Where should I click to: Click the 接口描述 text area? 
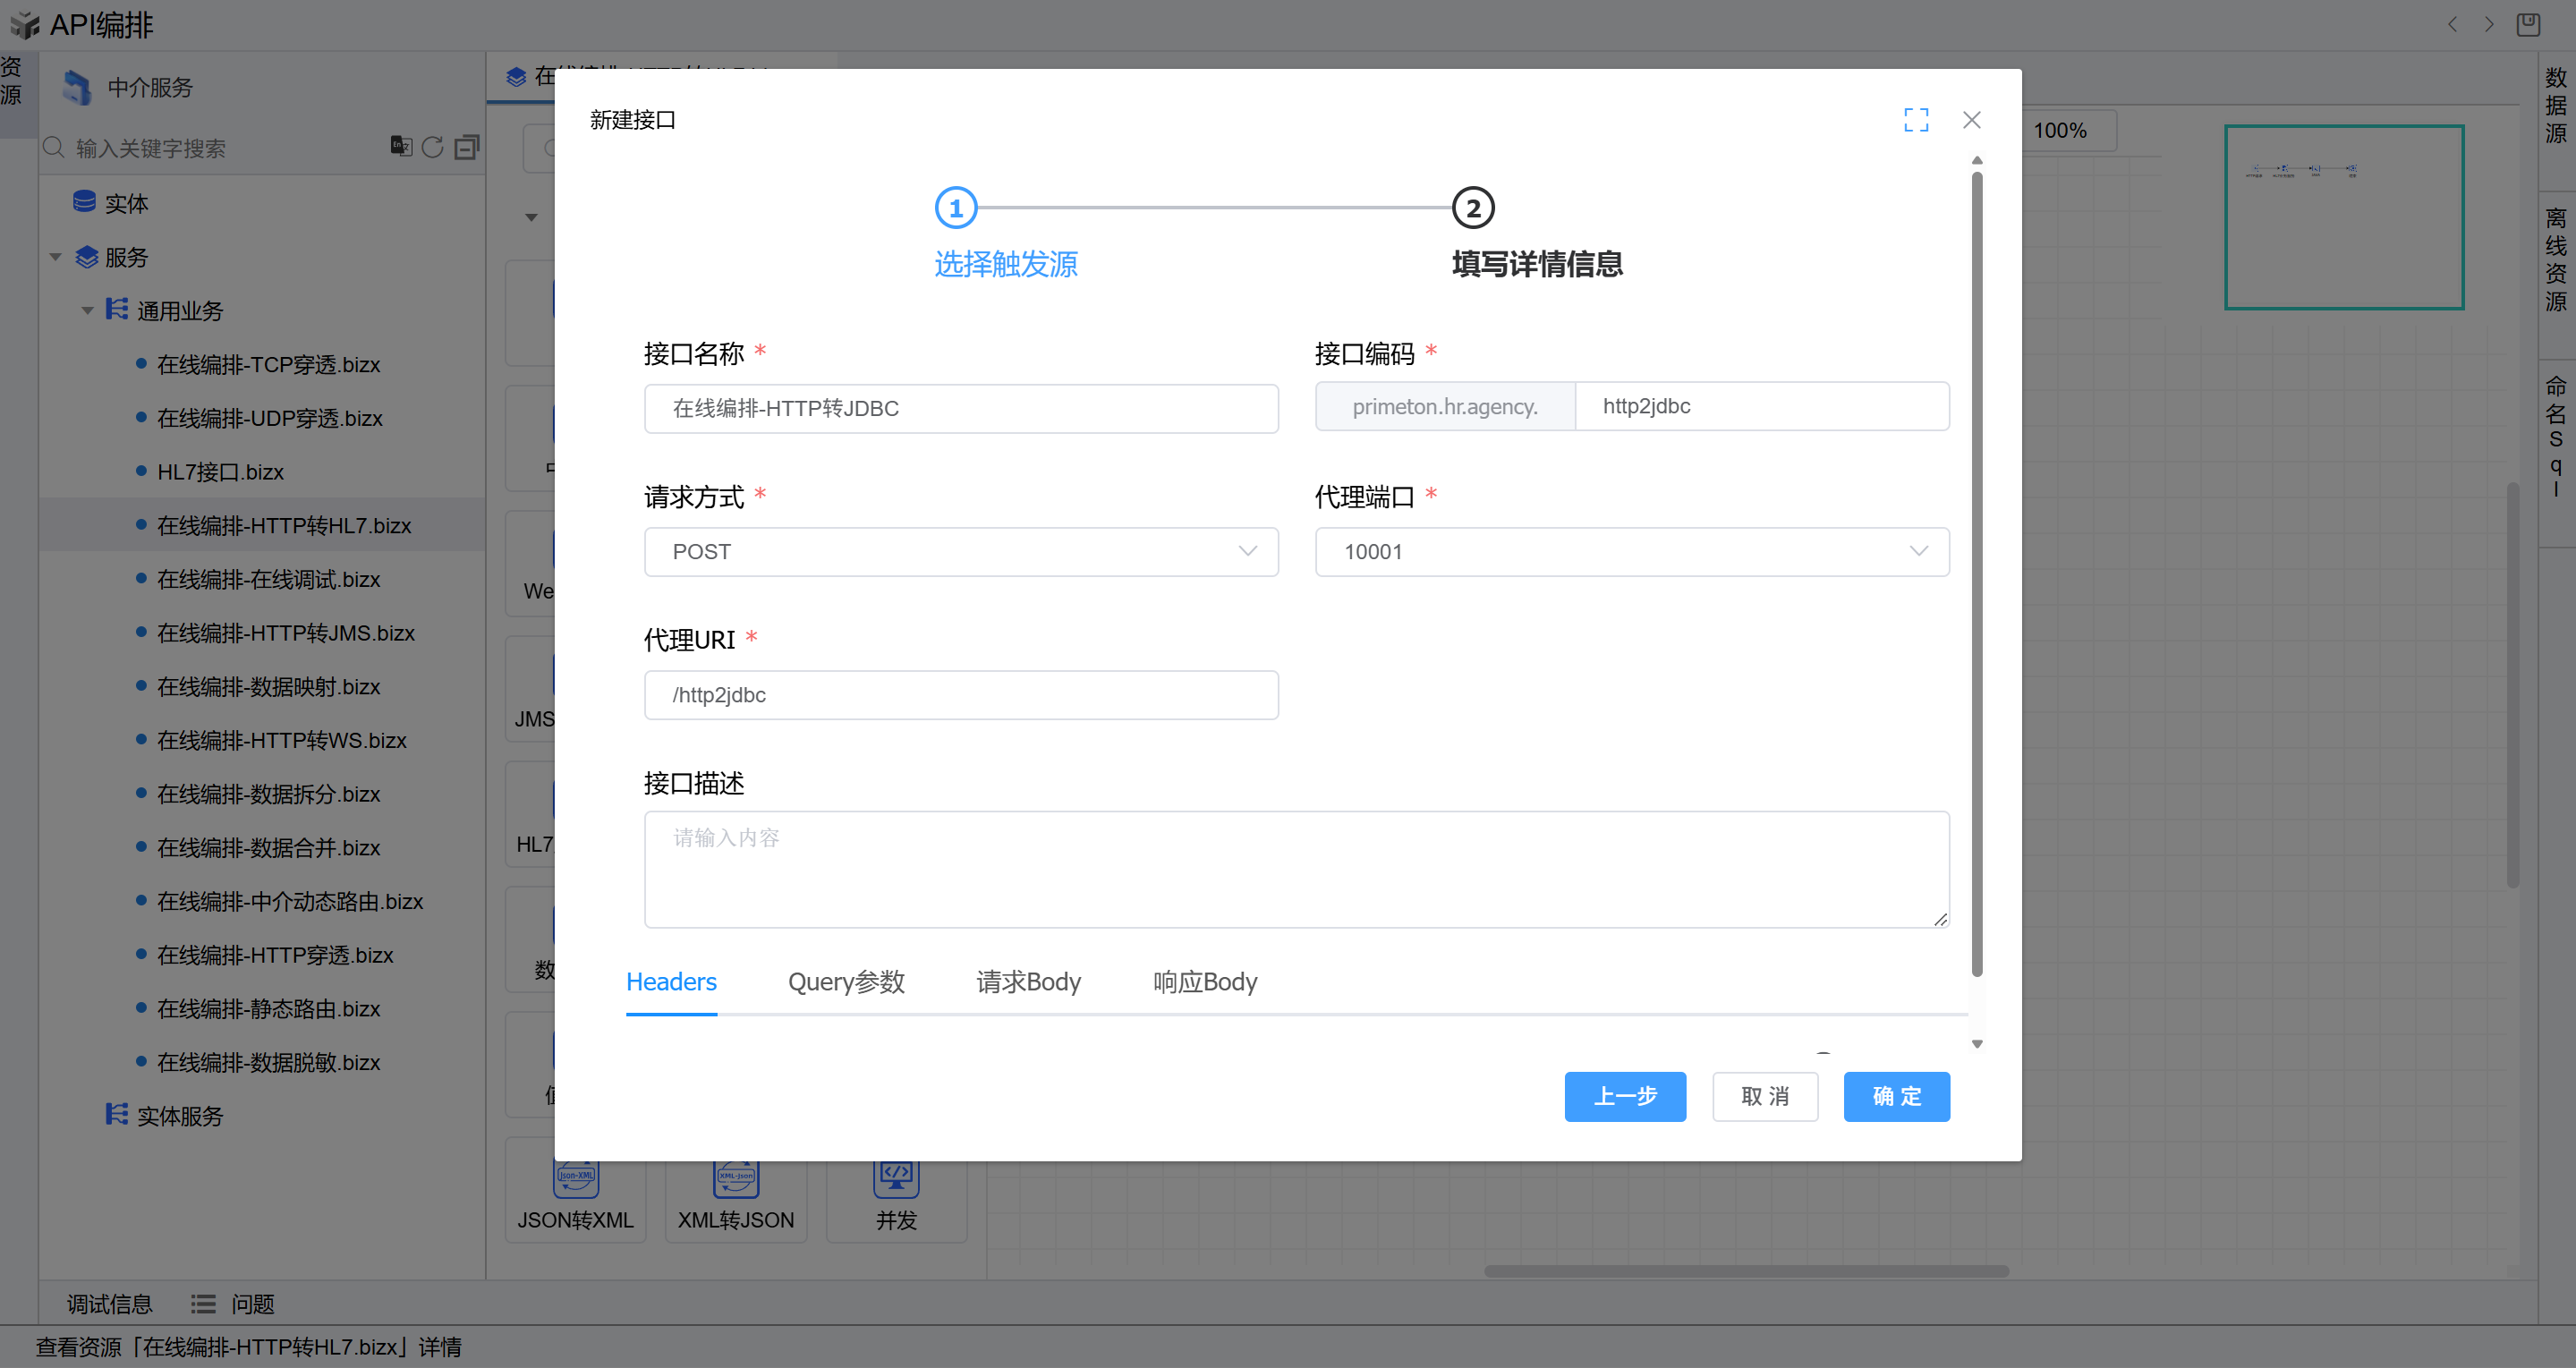[x=1295, y=868]
